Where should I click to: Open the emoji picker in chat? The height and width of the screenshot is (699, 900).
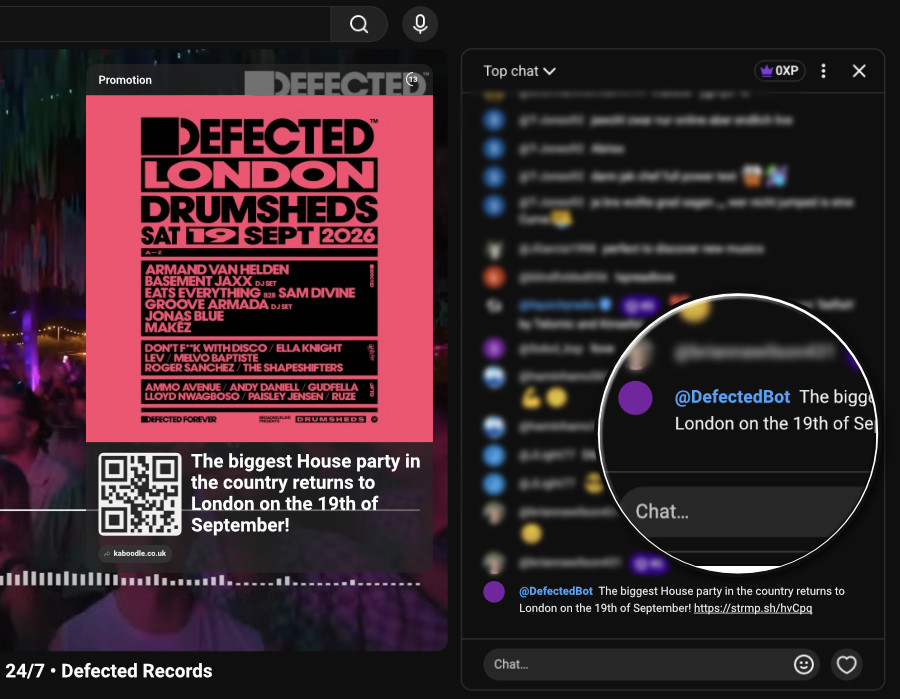click(x=804, y=664)
